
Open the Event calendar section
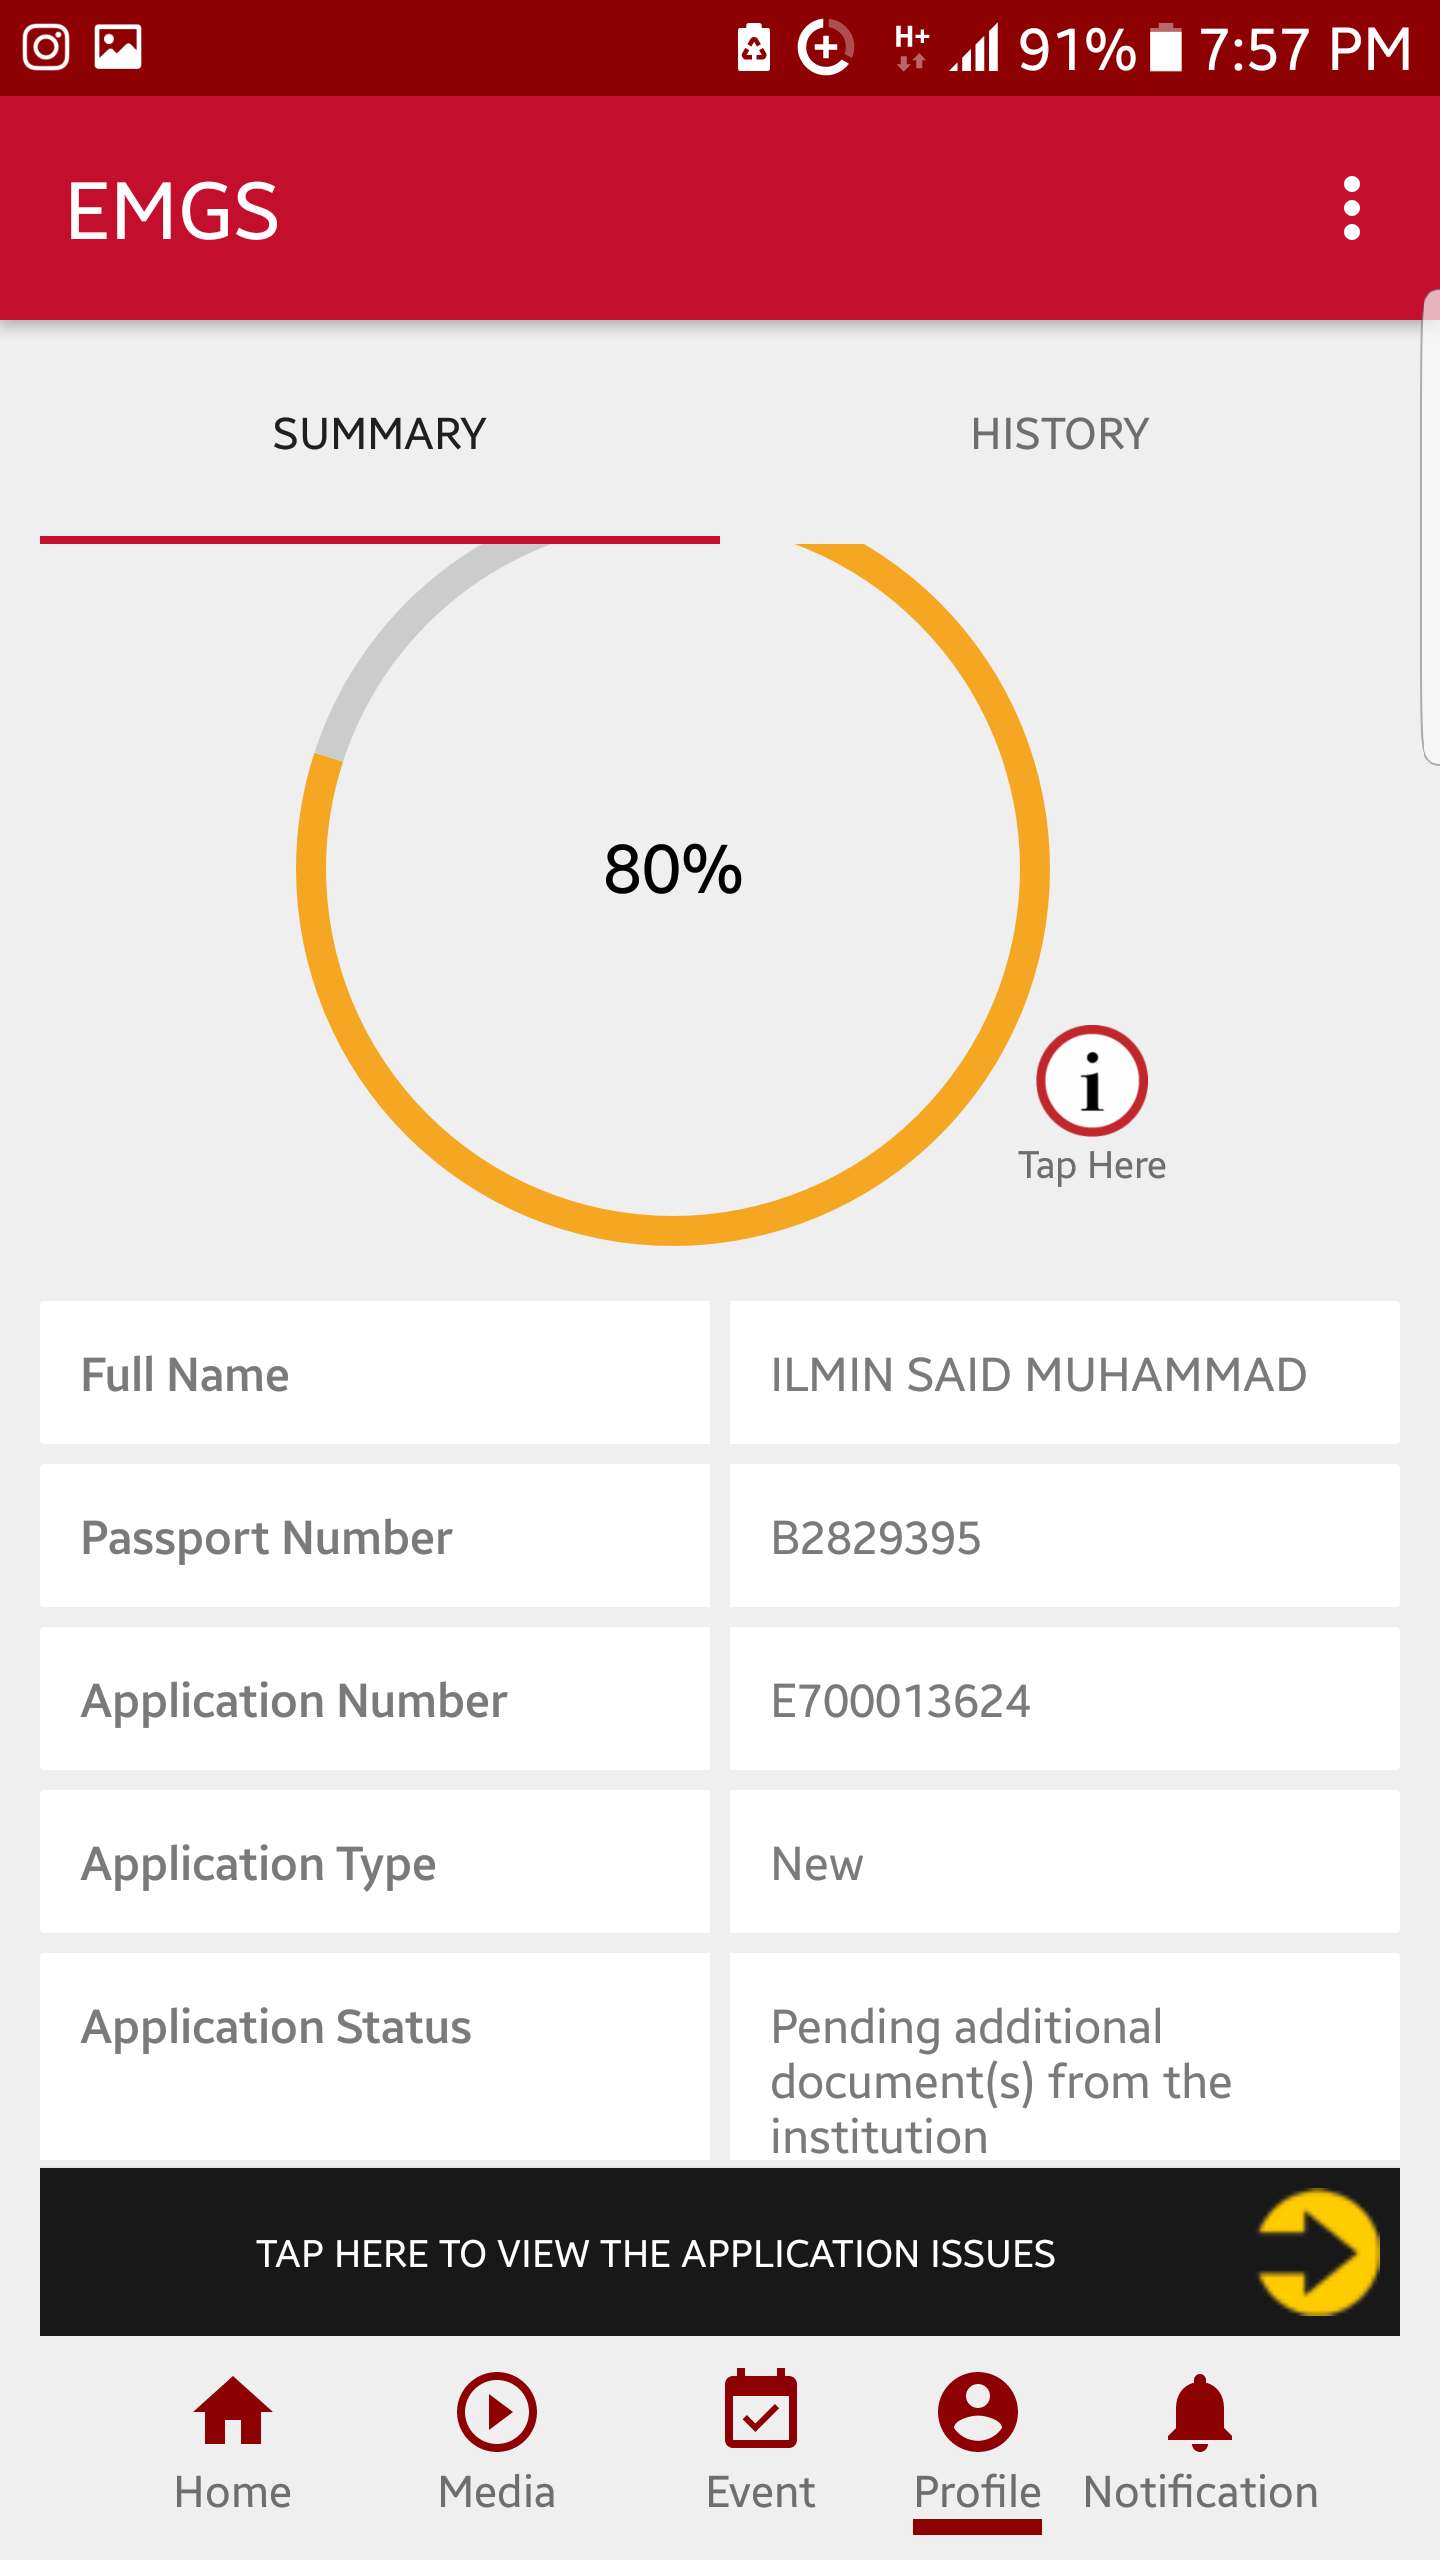760,2440
